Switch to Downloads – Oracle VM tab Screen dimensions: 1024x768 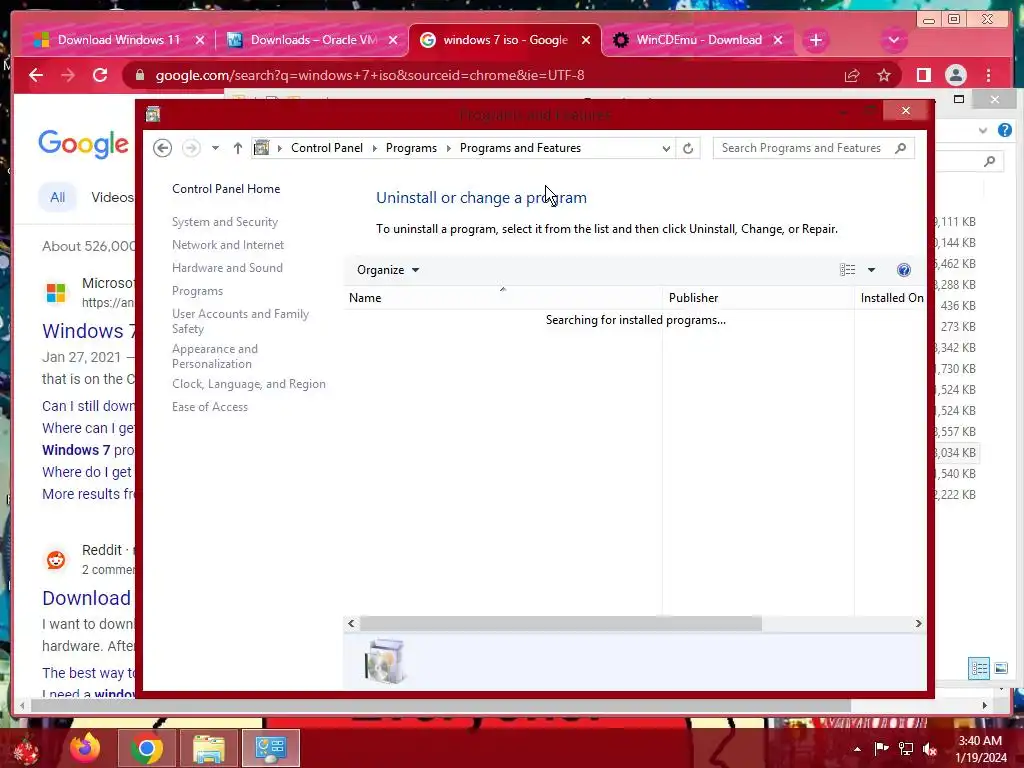313,40
